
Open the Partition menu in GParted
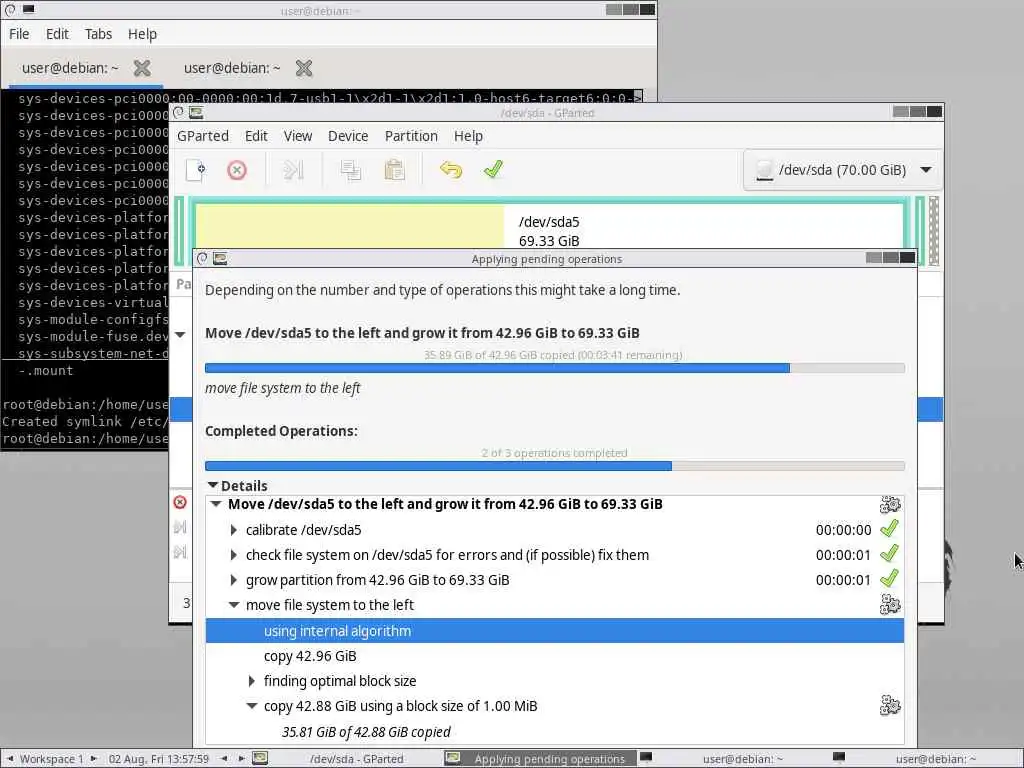click(x=411, y=136)
